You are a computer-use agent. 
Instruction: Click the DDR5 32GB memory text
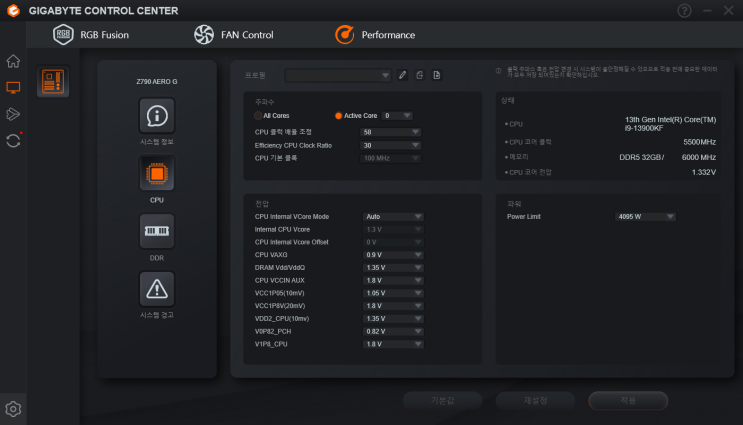[x=642, y=157]
